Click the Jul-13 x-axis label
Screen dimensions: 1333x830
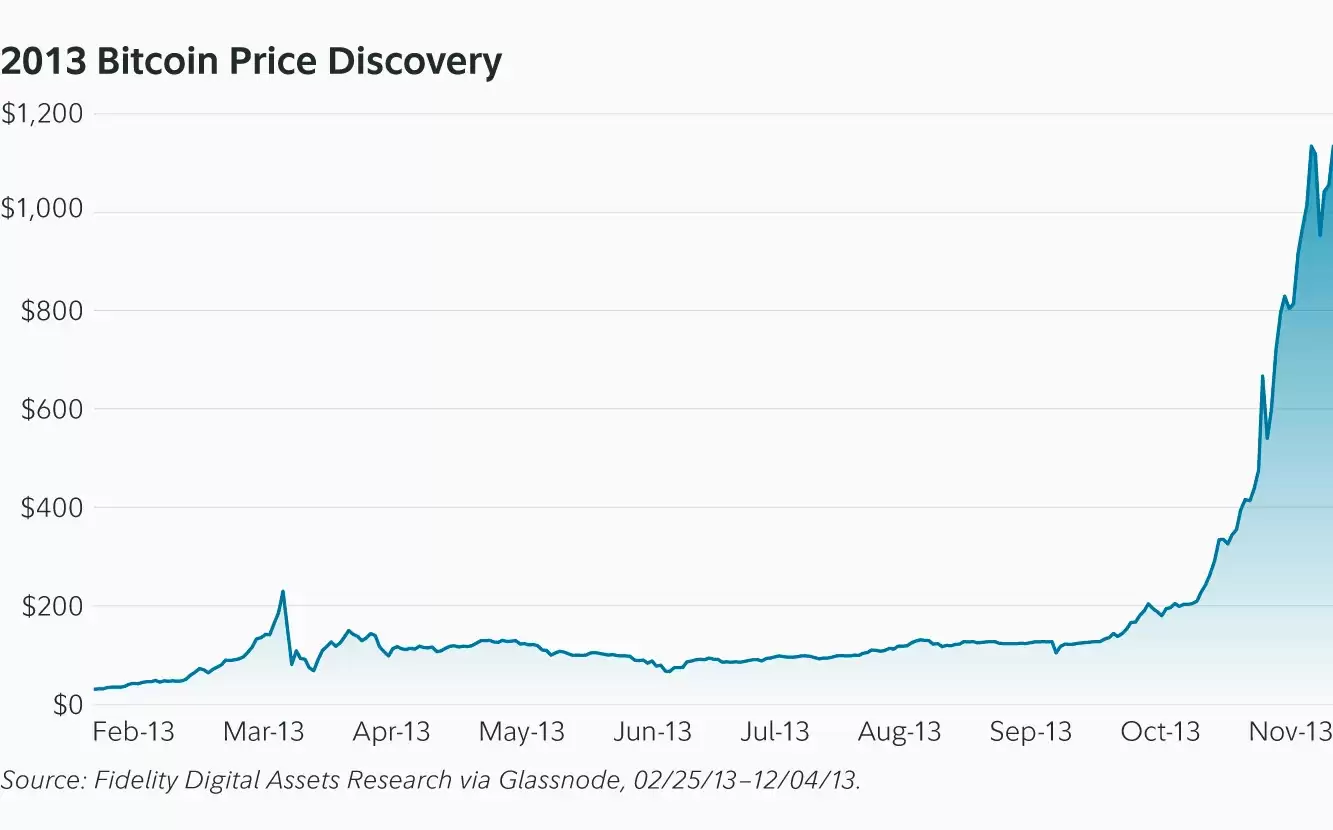tap(775, 732)
